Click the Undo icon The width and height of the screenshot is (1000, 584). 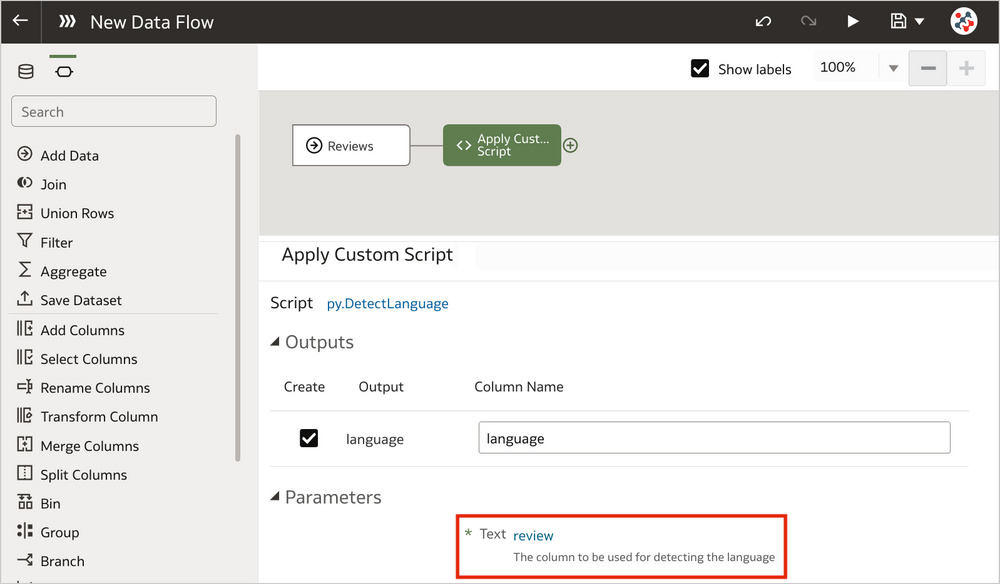763,20
